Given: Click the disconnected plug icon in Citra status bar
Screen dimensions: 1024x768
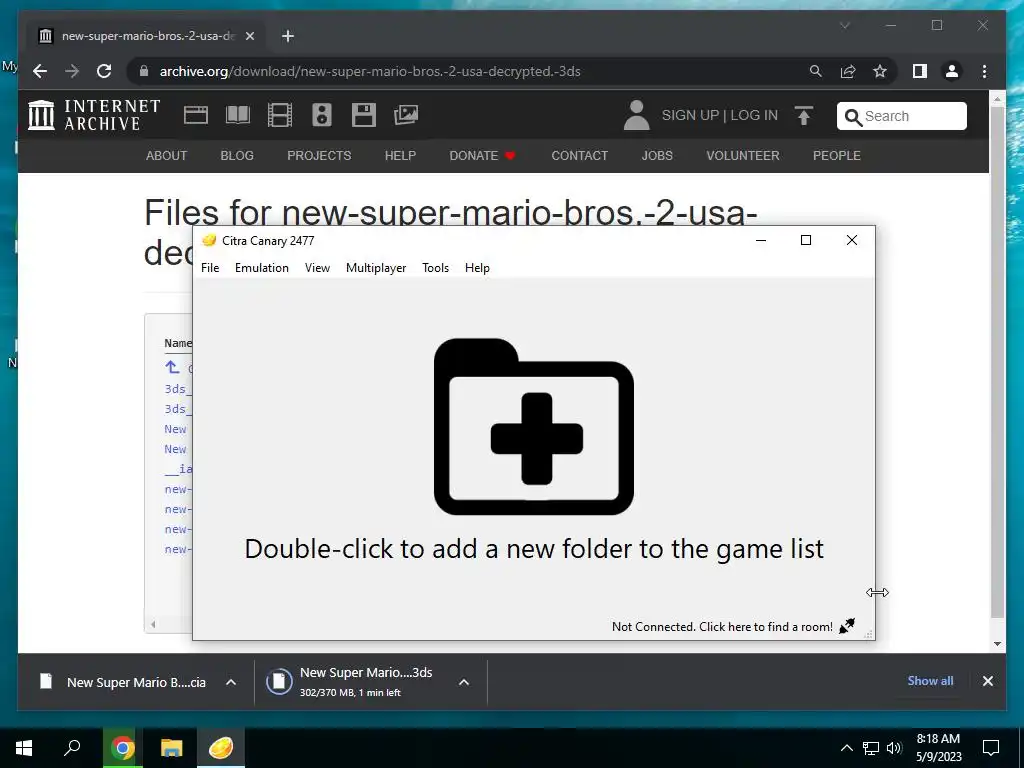Looking at the screenshot, I should [x=847, y=626].
